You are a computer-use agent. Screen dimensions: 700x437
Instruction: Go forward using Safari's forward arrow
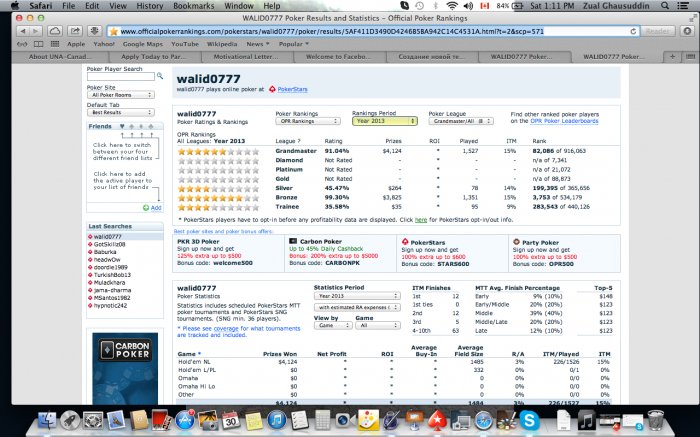click(36, 31)
